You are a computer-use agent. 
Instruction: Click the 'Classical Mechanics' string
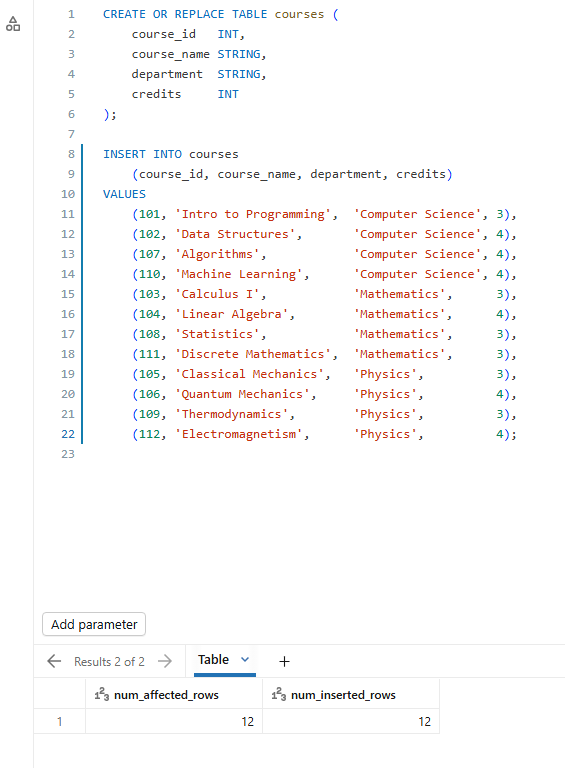tap(249, 374)
